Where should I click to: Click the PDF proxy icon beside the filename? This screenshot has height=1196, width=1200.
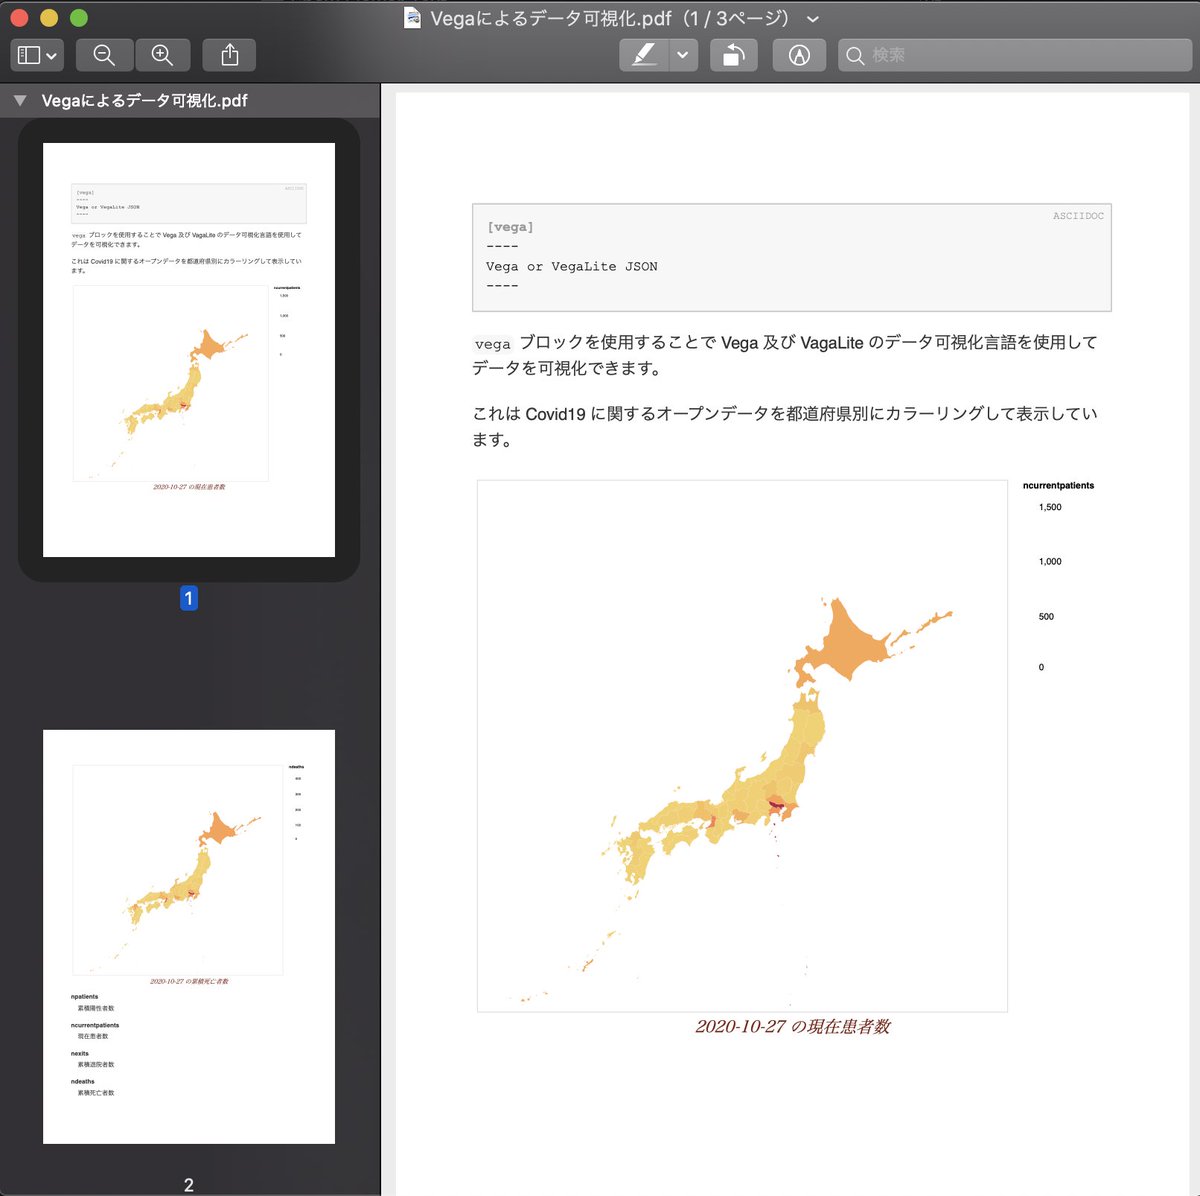[x=410, y=18]
